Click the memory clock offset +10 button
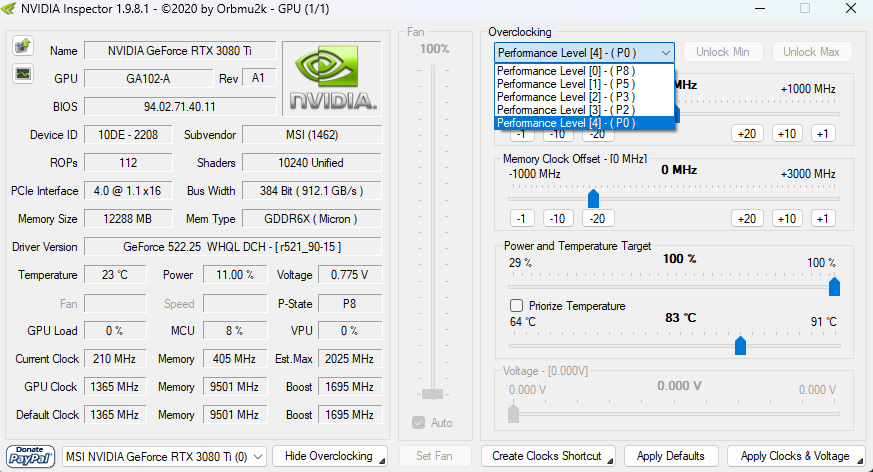Screen dimensions: 873x472 (x=787, y=219)
